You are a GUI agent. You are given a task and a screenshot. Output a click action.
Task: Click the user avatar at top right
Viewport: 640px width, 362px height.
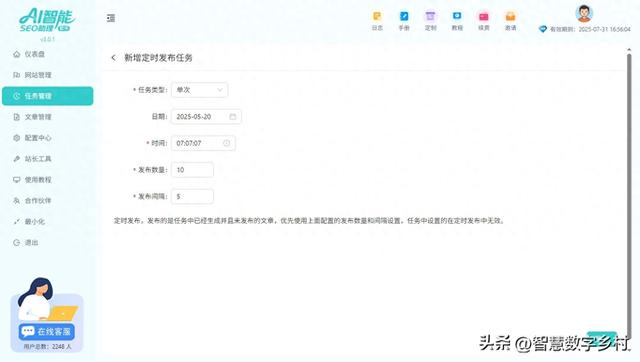click(584, 13)
